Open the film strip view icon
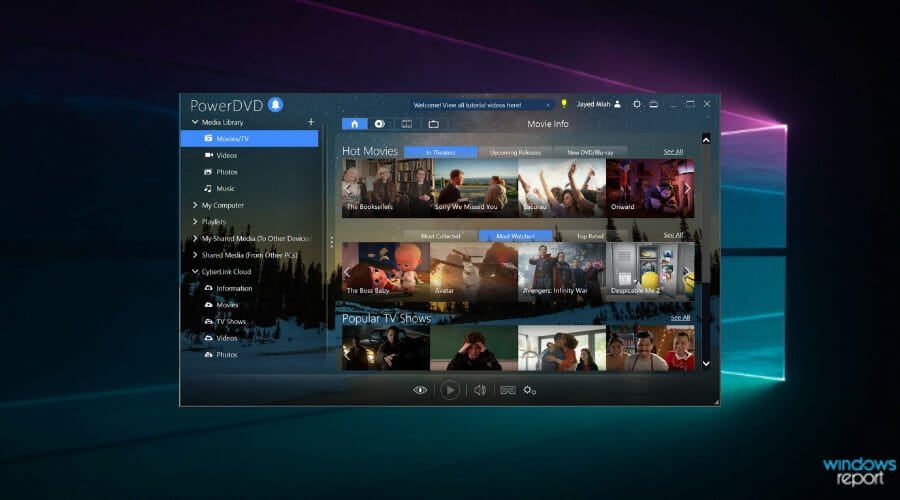The width and height of the screenshot is (900, 500). pyautogui.click(x=406, y=124)
